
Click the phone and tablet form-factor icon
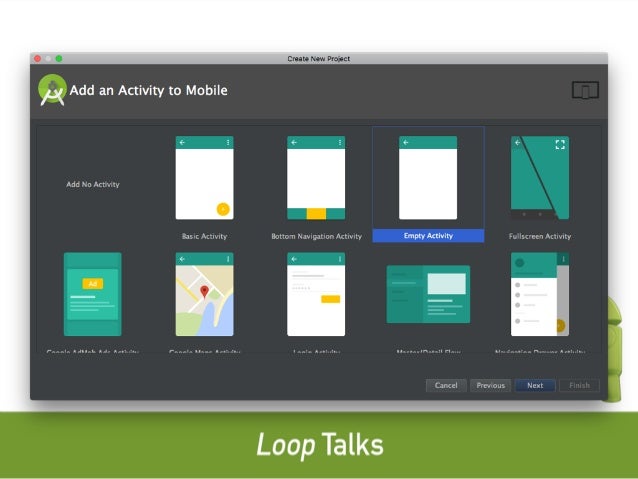coord(585,90)
